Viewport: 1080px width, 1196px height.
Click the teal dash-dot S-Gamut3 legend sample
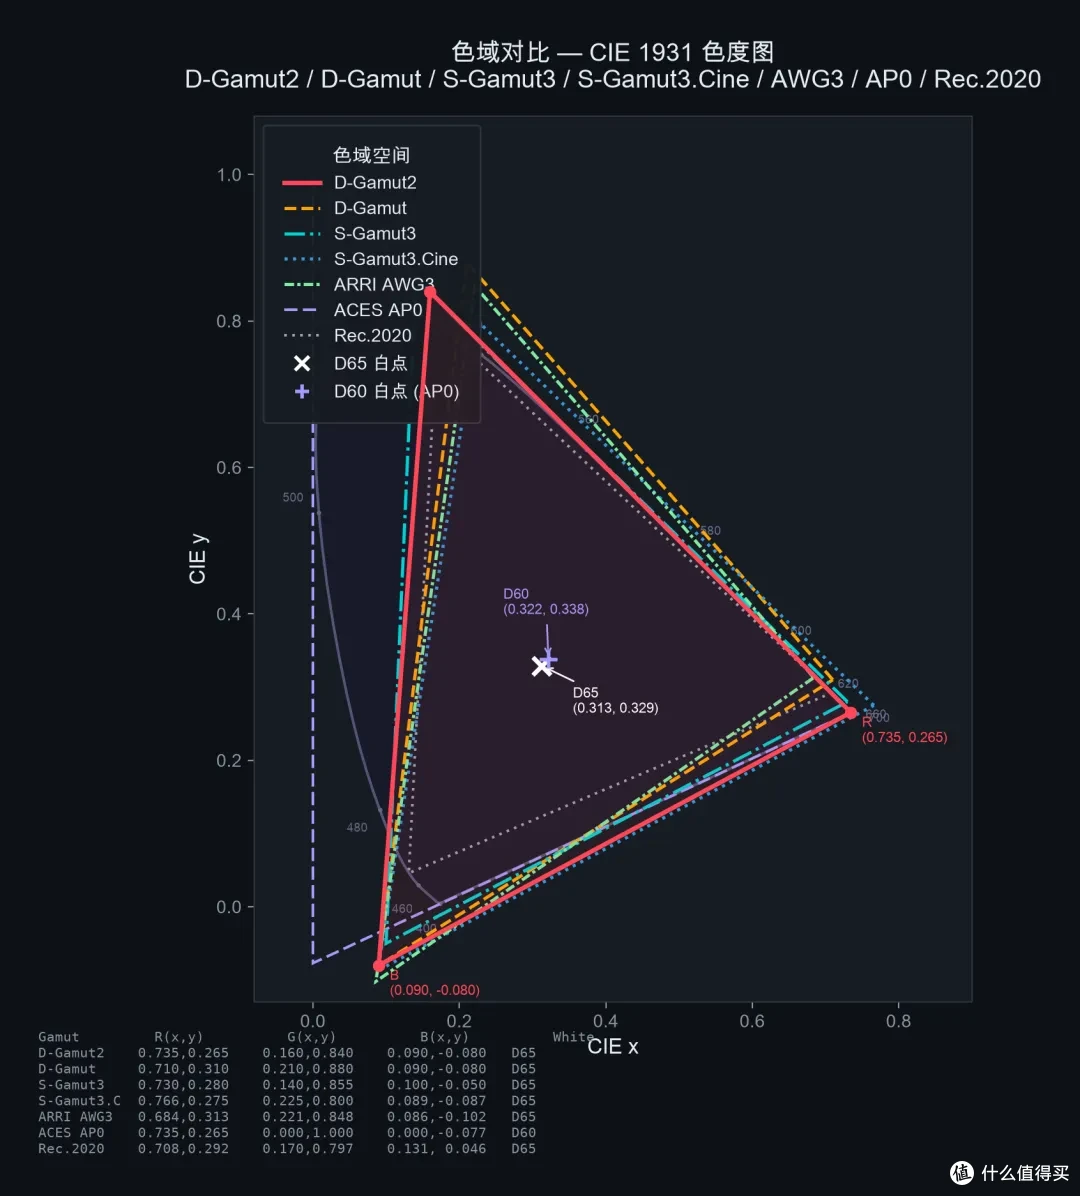(x=302, y=233)
